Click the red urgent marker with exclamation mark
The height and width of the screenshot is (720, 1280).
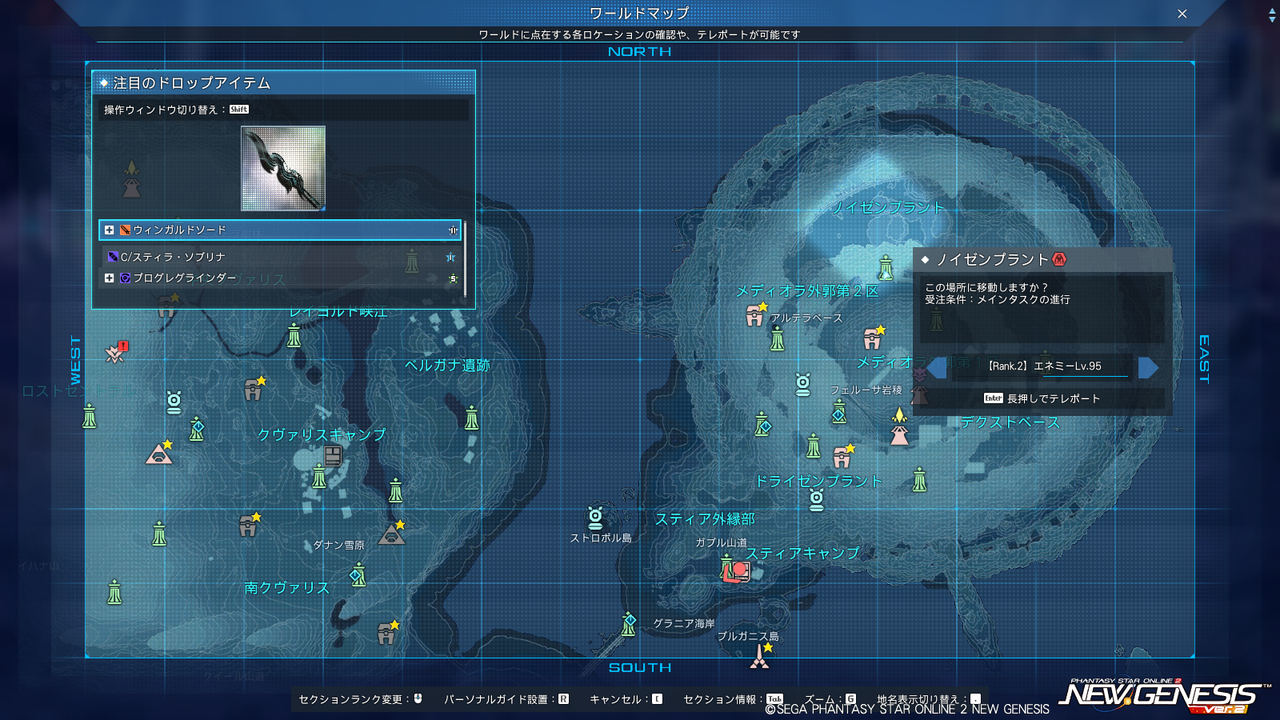click(x=117, y=352)
